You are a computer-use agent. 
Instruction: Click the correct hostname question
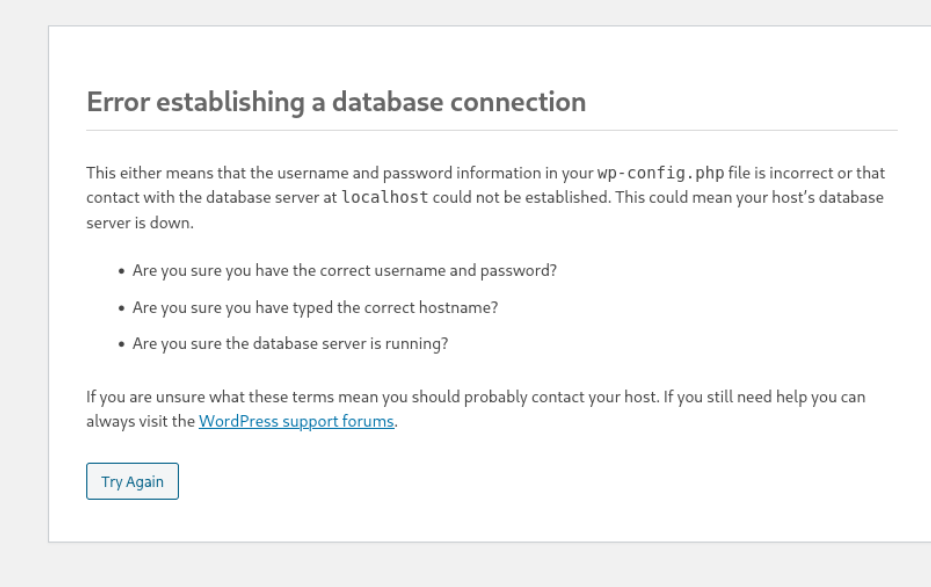315,307
